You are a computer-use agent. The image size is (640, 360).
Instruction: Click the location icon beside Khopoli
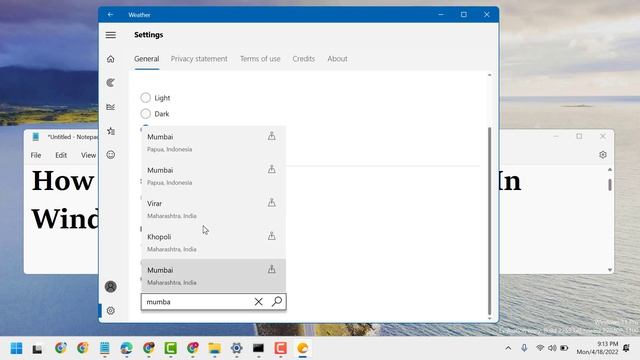271,236
